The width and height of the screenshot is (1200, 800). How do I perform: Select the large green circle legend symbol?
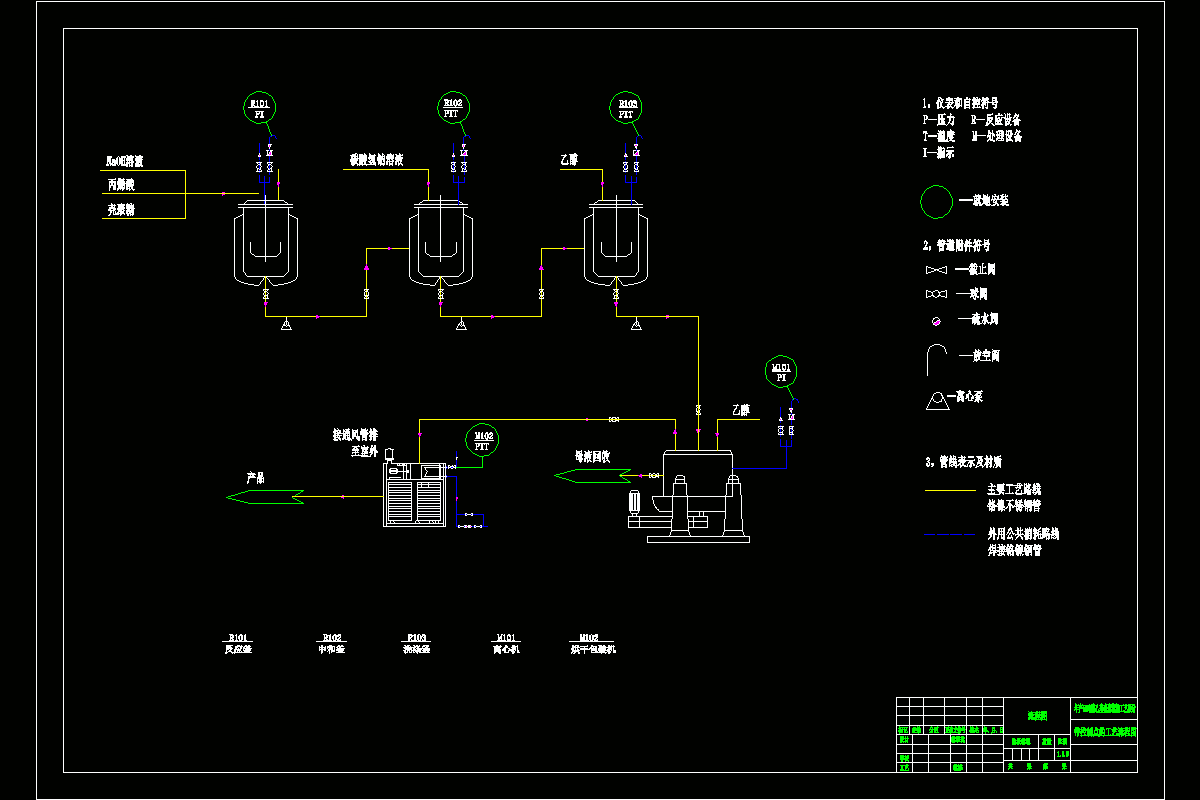click(x=937, y=201)
